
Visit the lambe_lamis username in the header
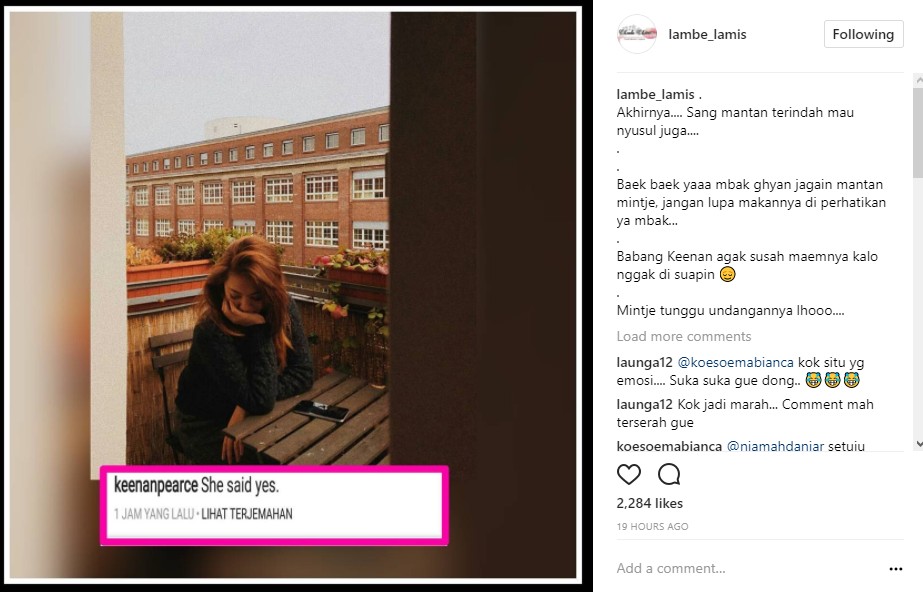click(707, 34)
